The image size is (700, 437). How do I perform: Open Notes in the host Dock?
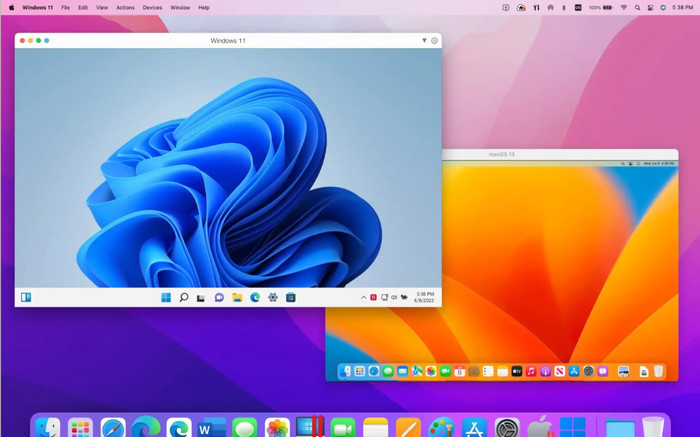(x=375, y=428)
